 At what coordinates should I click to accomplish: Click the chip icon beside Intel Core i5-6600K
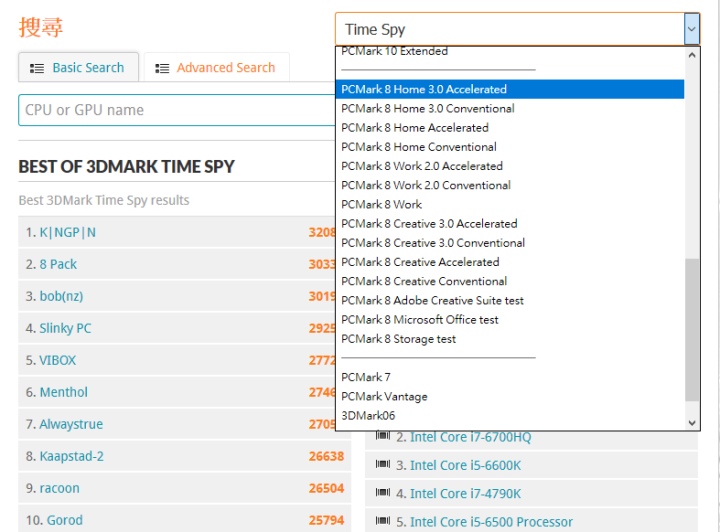[382, 465]
